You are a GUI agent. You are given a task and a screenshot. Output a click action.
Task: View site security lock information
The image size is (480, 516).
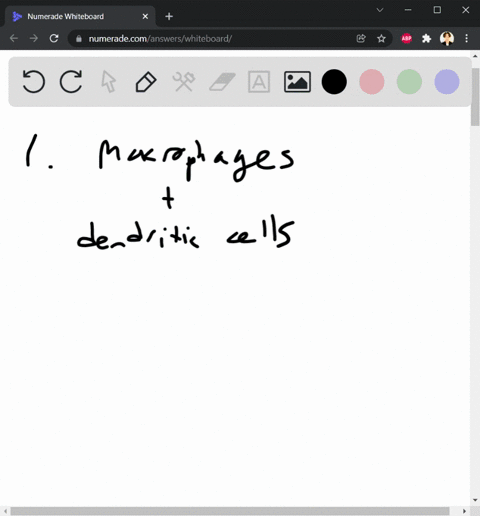click(79, 39)
